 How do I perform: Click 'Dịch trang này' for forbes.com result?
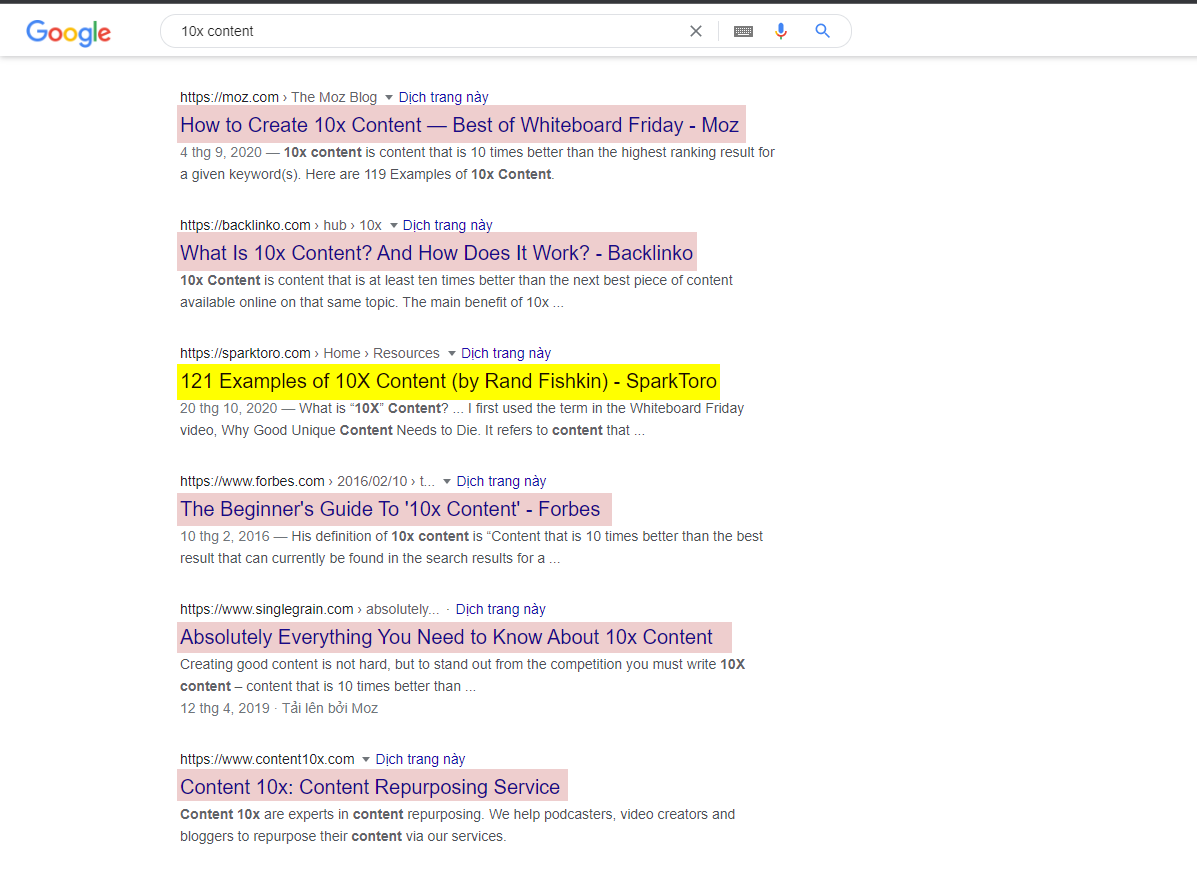point(501,482)
